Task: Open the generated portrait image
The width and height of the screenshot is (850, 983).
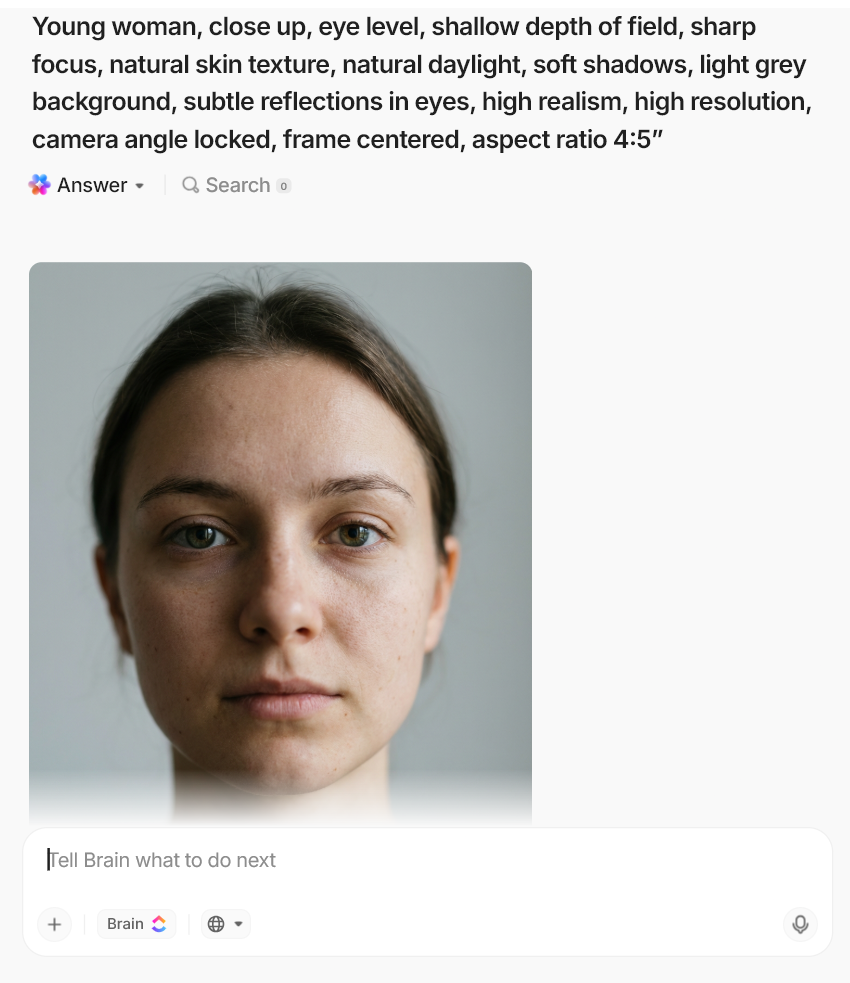Action: point(280,540)
